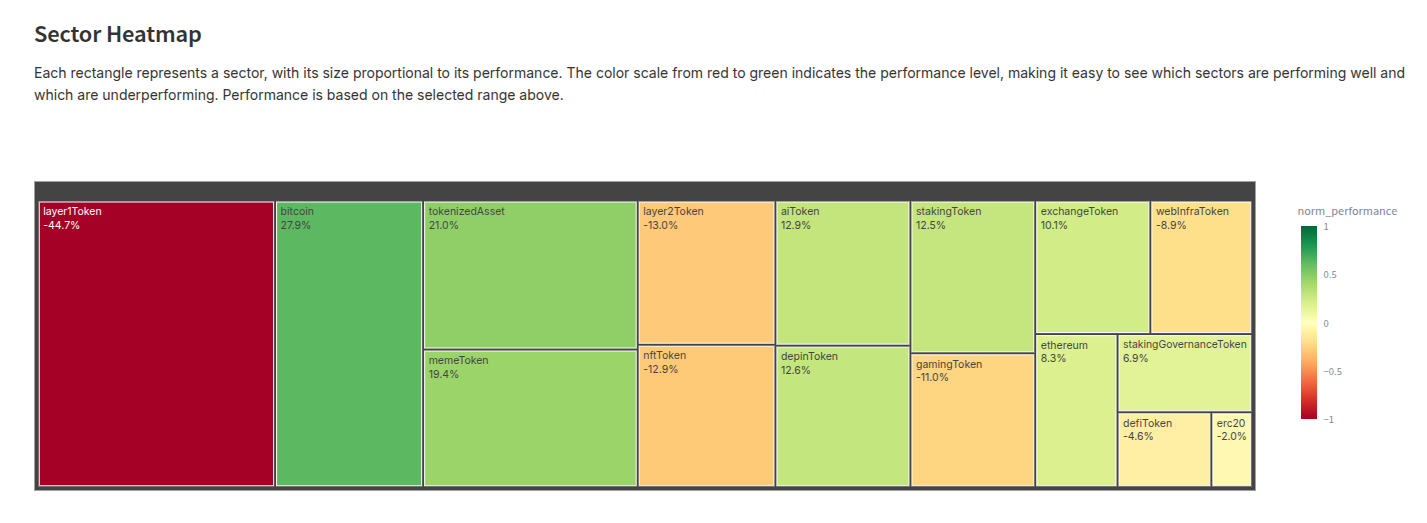Viewport: 1427px width, 523px height.
Task: Select the layer2Token tile
Action: tap(706, 272)
